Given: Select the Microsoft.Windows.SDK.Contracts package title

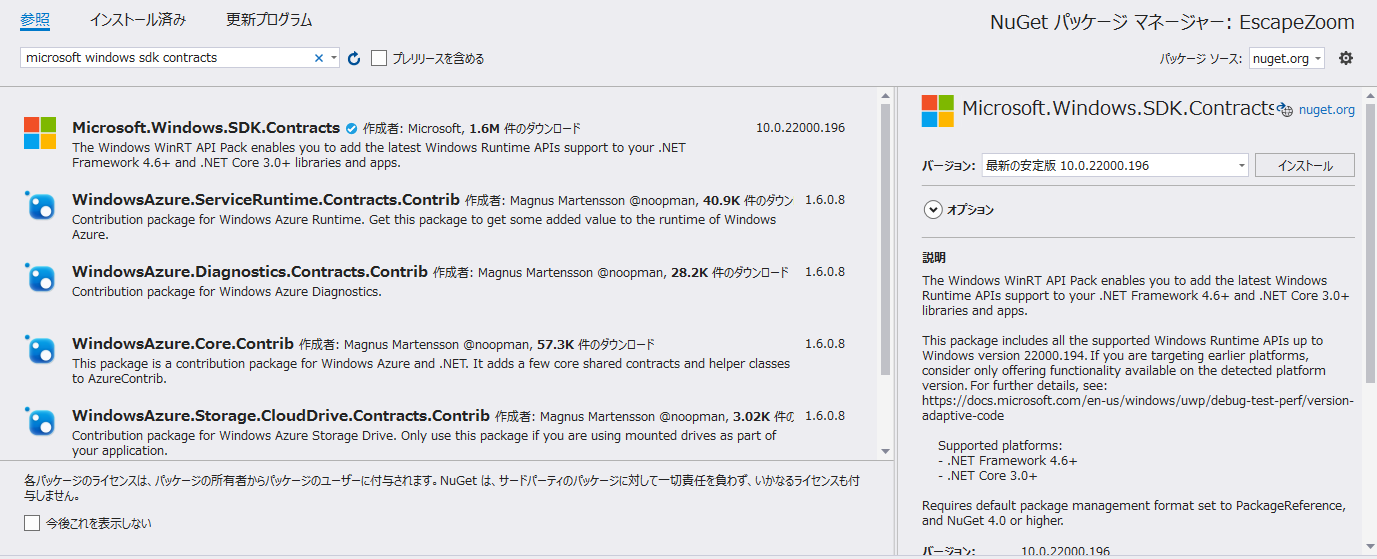Looking at the screenshot, I should click(206, 128).
